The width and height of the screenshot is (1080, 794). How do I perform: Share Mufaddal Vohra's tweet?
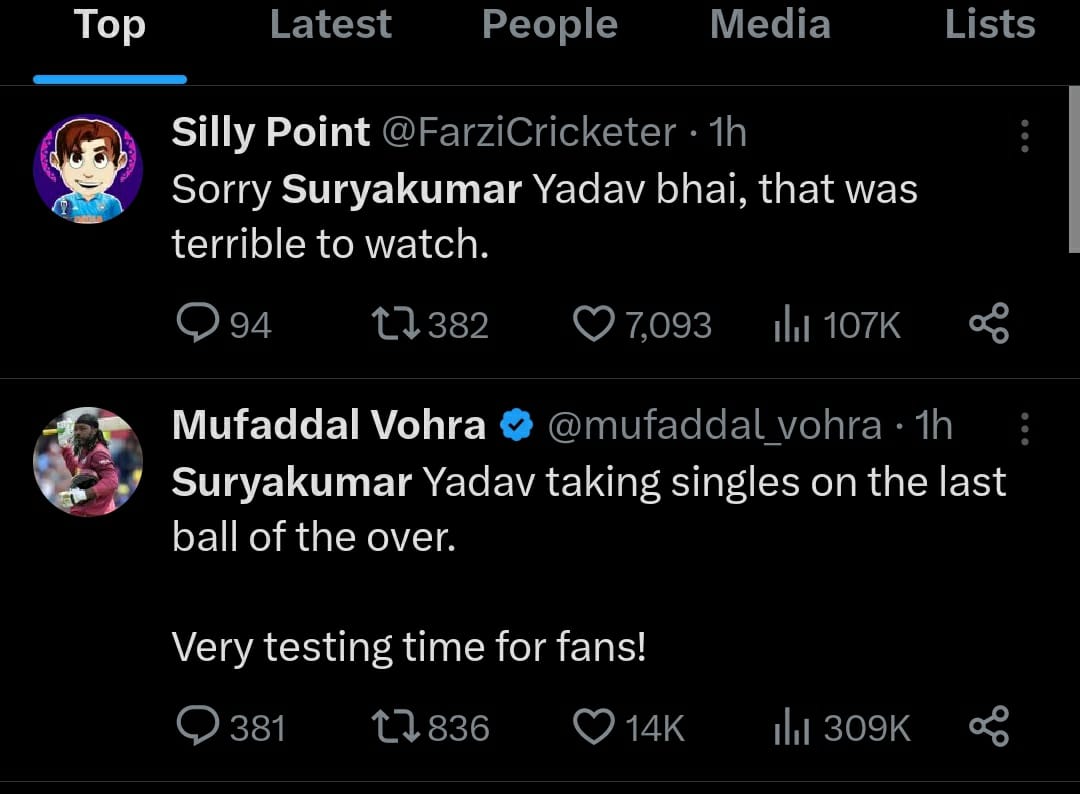coord(990,727)
